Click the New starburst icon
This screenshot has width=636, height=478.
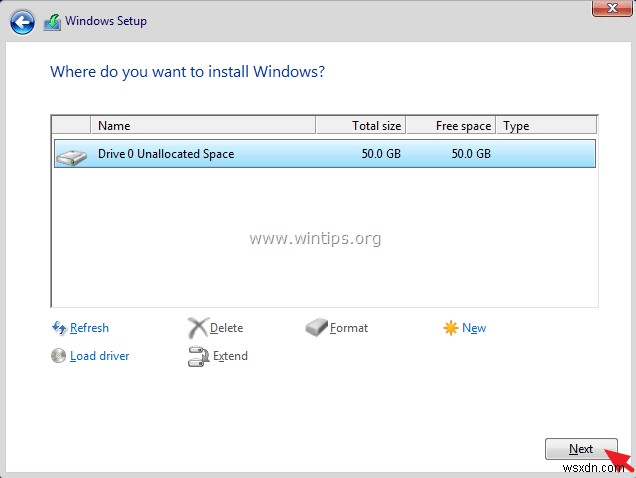coord(450,327)
